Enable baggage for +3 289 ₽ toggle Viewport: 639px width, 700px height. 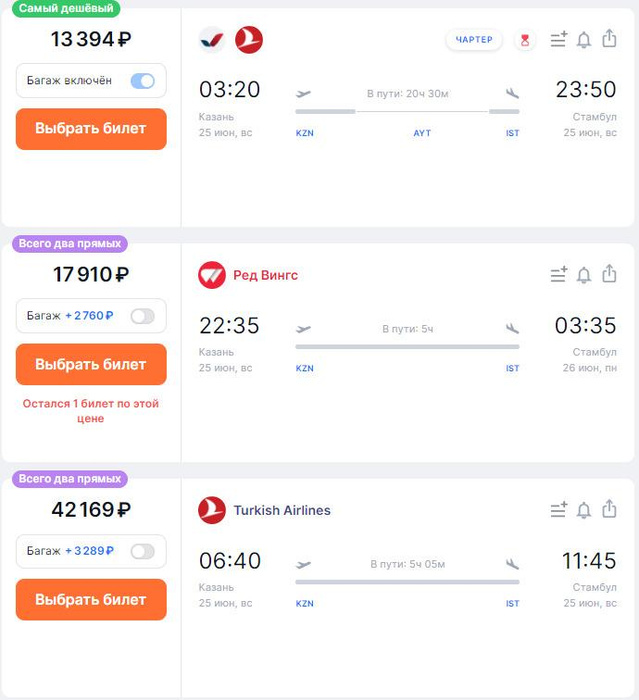tap(142, 551)
